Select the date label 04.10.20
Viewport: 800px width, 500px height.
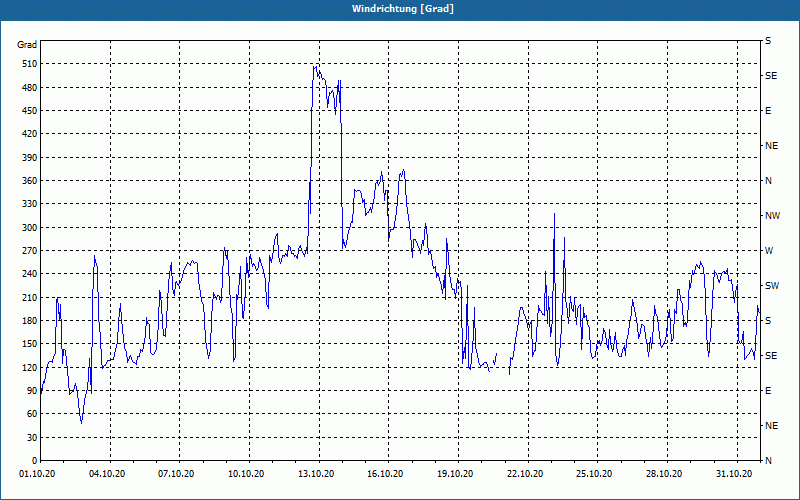[107, 474]
